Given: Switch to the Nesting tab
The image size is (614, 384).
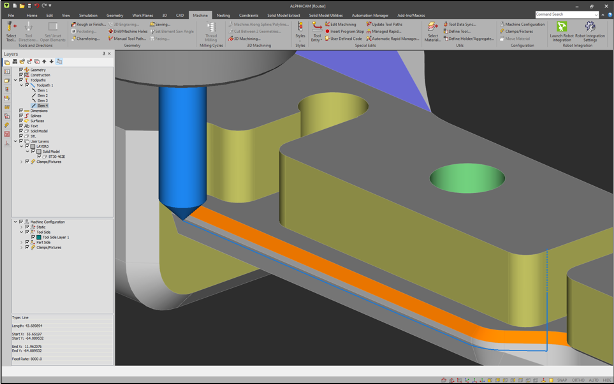Looking at the screenshot, I should pyautogui.click(x=223, y=15).
